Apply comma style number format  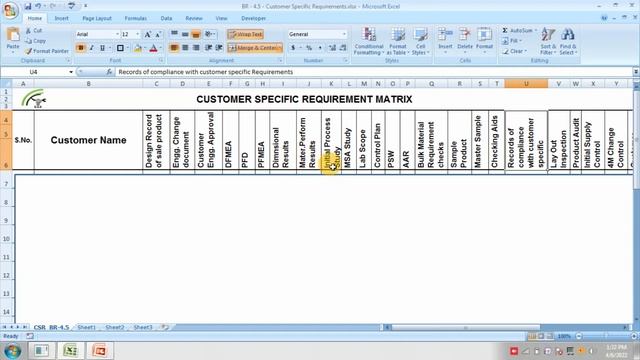pos(320,48)
